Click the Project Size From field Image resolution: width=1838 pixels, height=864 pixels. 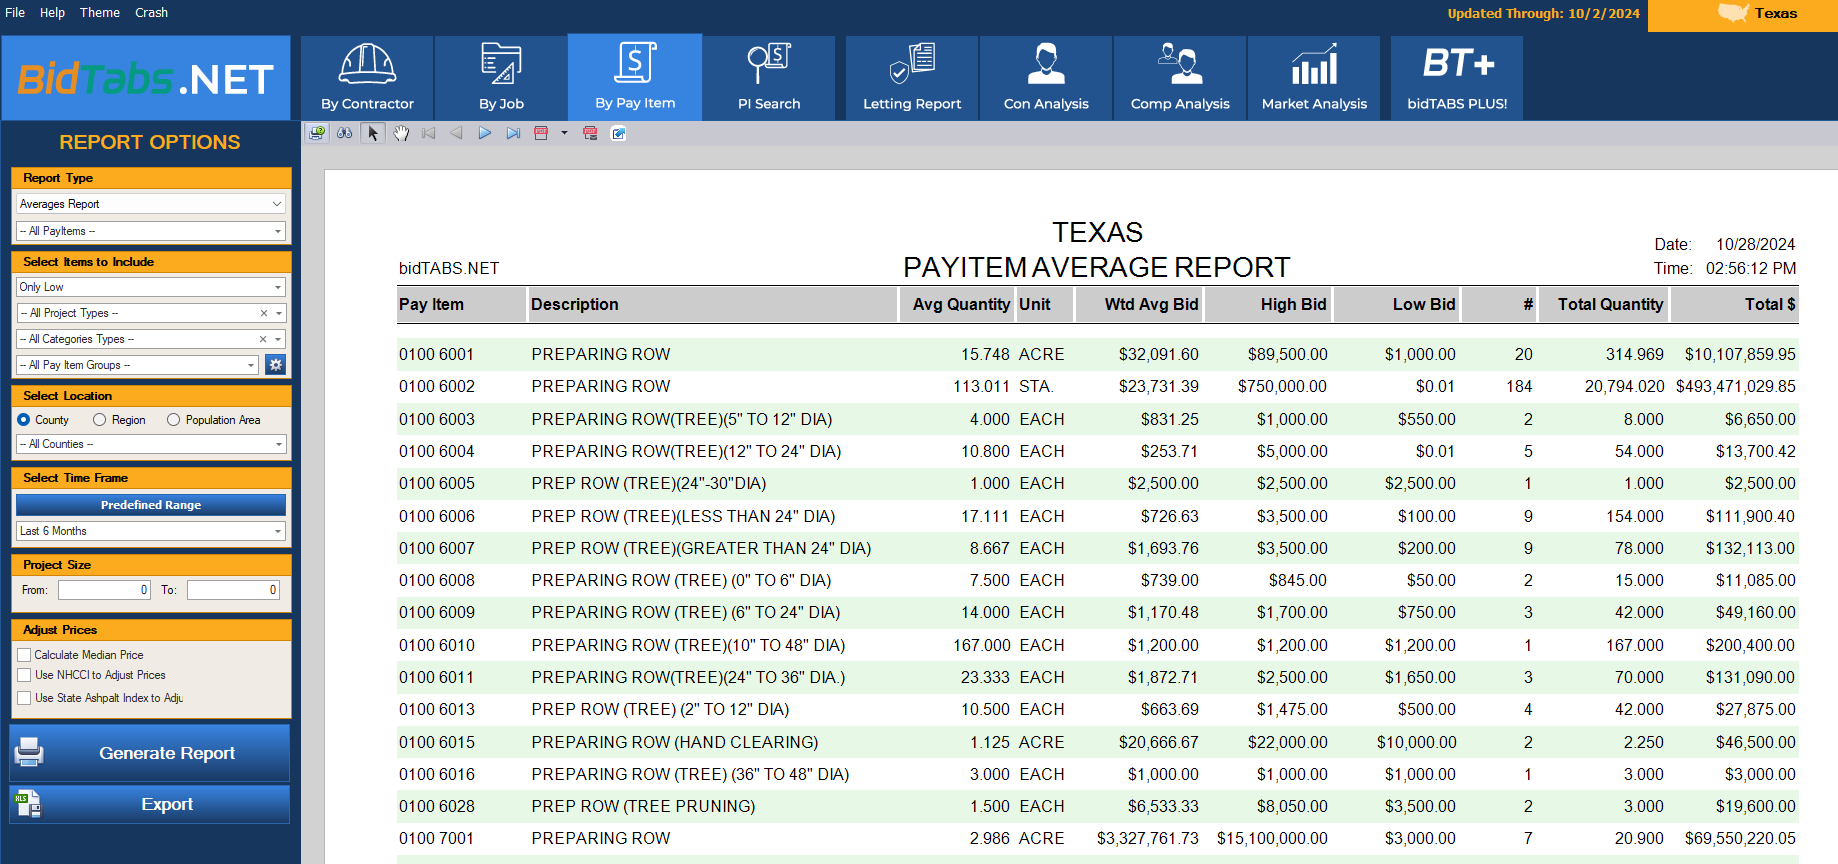pos(105,590)
